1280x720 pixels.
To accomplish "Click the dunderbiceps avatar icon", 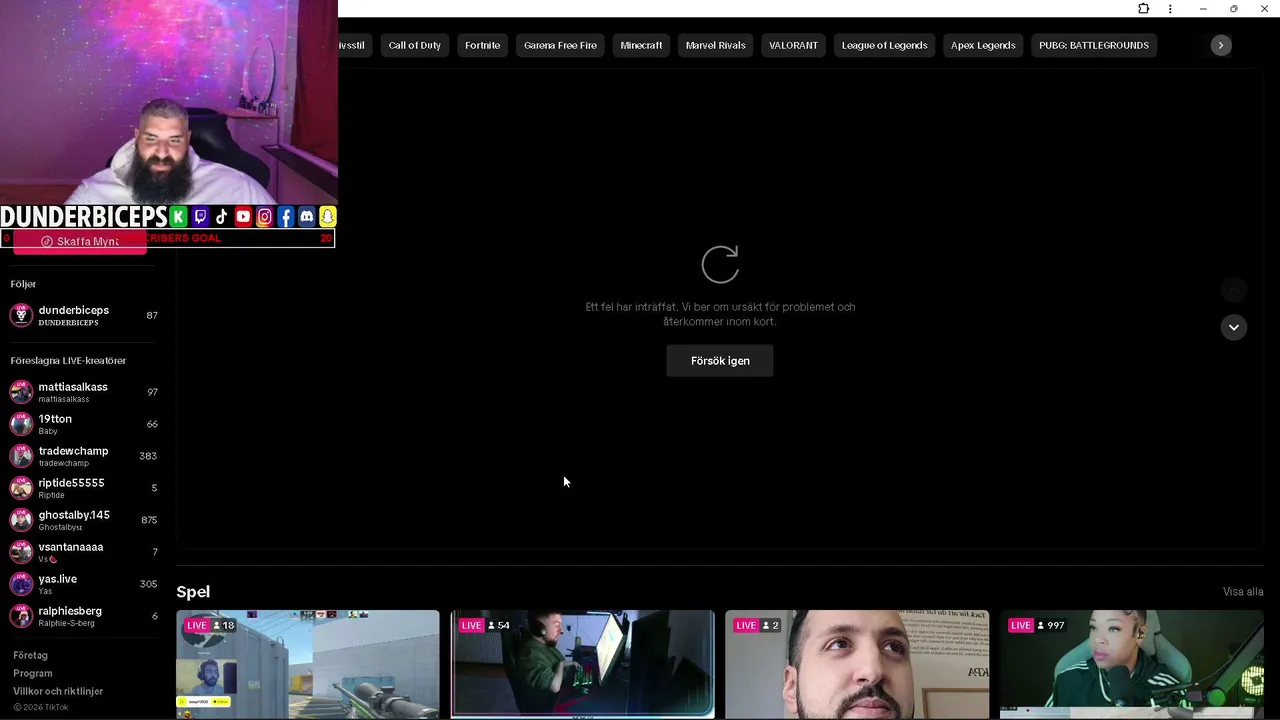I will click(x=21, y=315).
